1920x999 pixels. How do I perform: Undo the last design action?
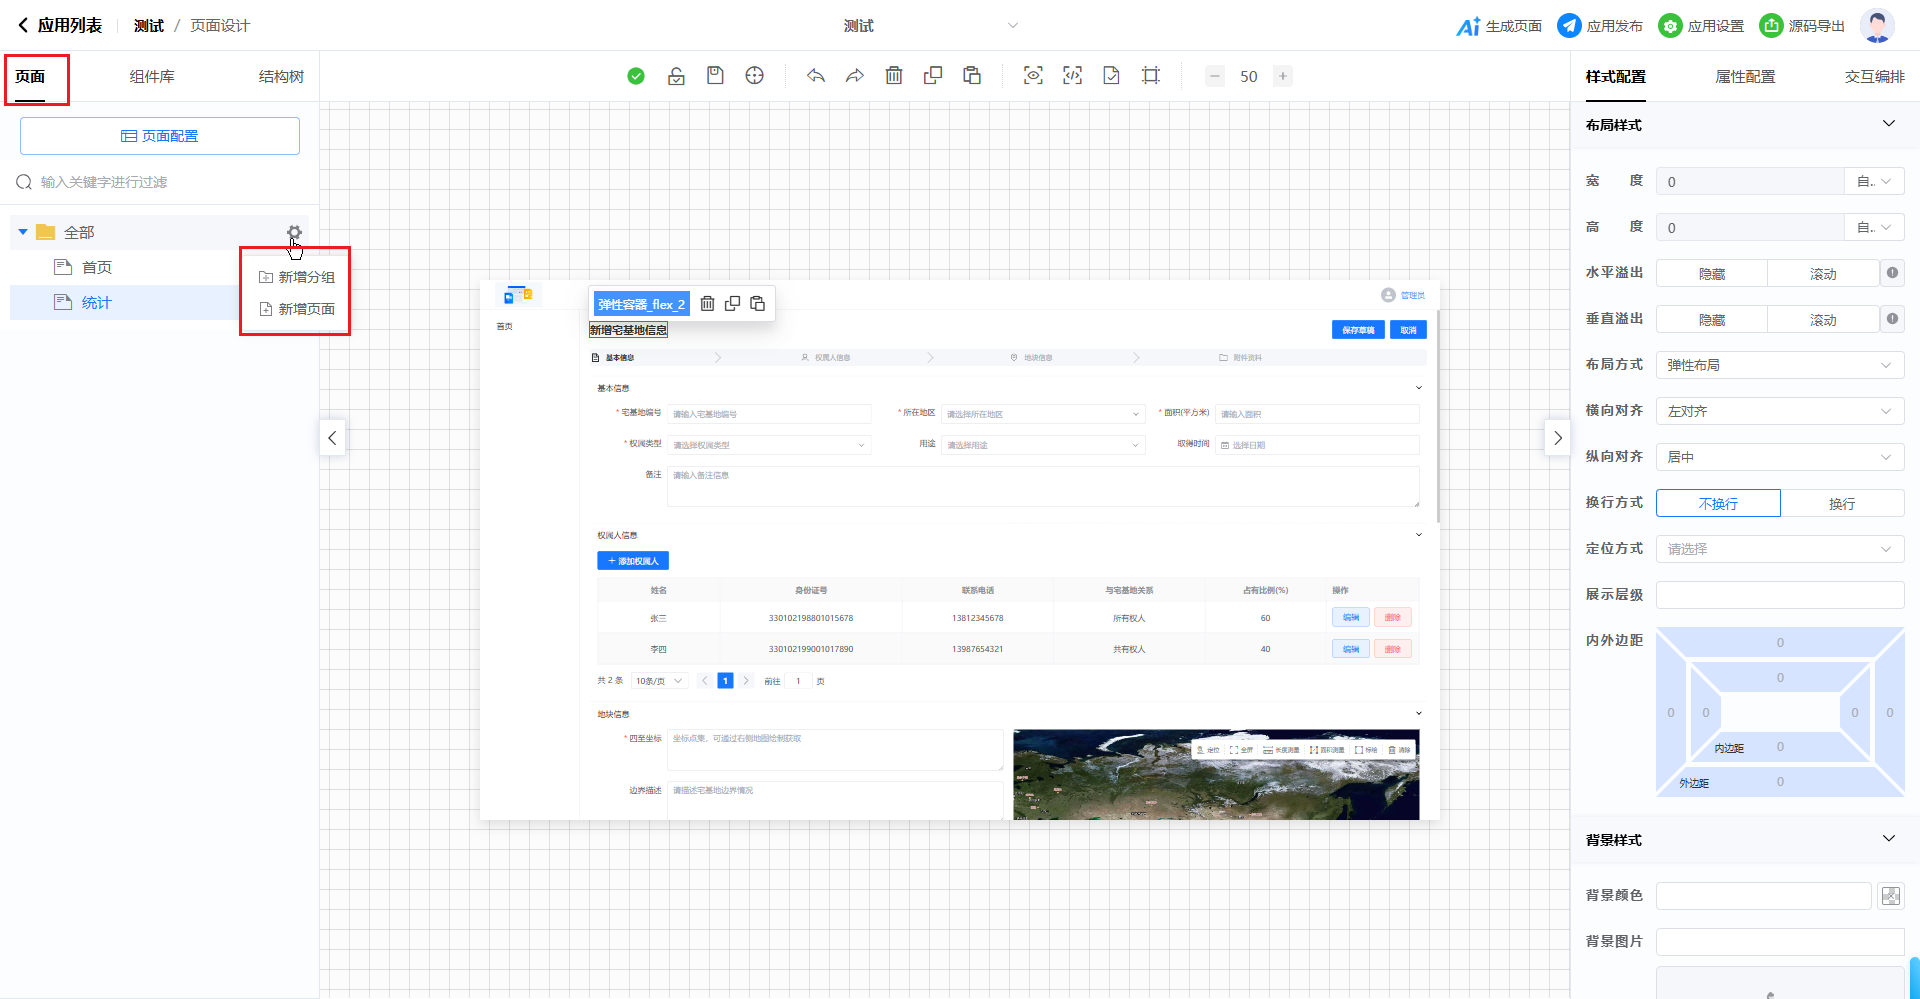click(x=816, y=76)
